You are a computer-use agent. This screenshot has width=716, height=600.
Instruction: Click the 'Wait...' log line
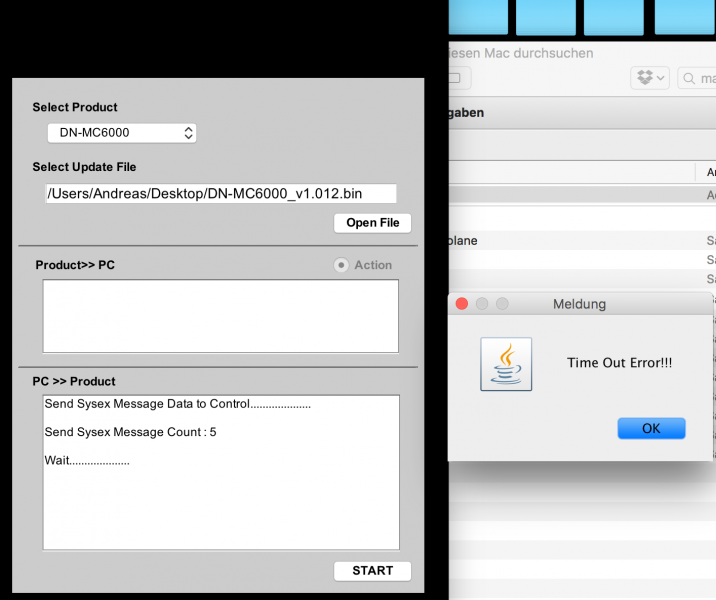[x=87, y=460]
